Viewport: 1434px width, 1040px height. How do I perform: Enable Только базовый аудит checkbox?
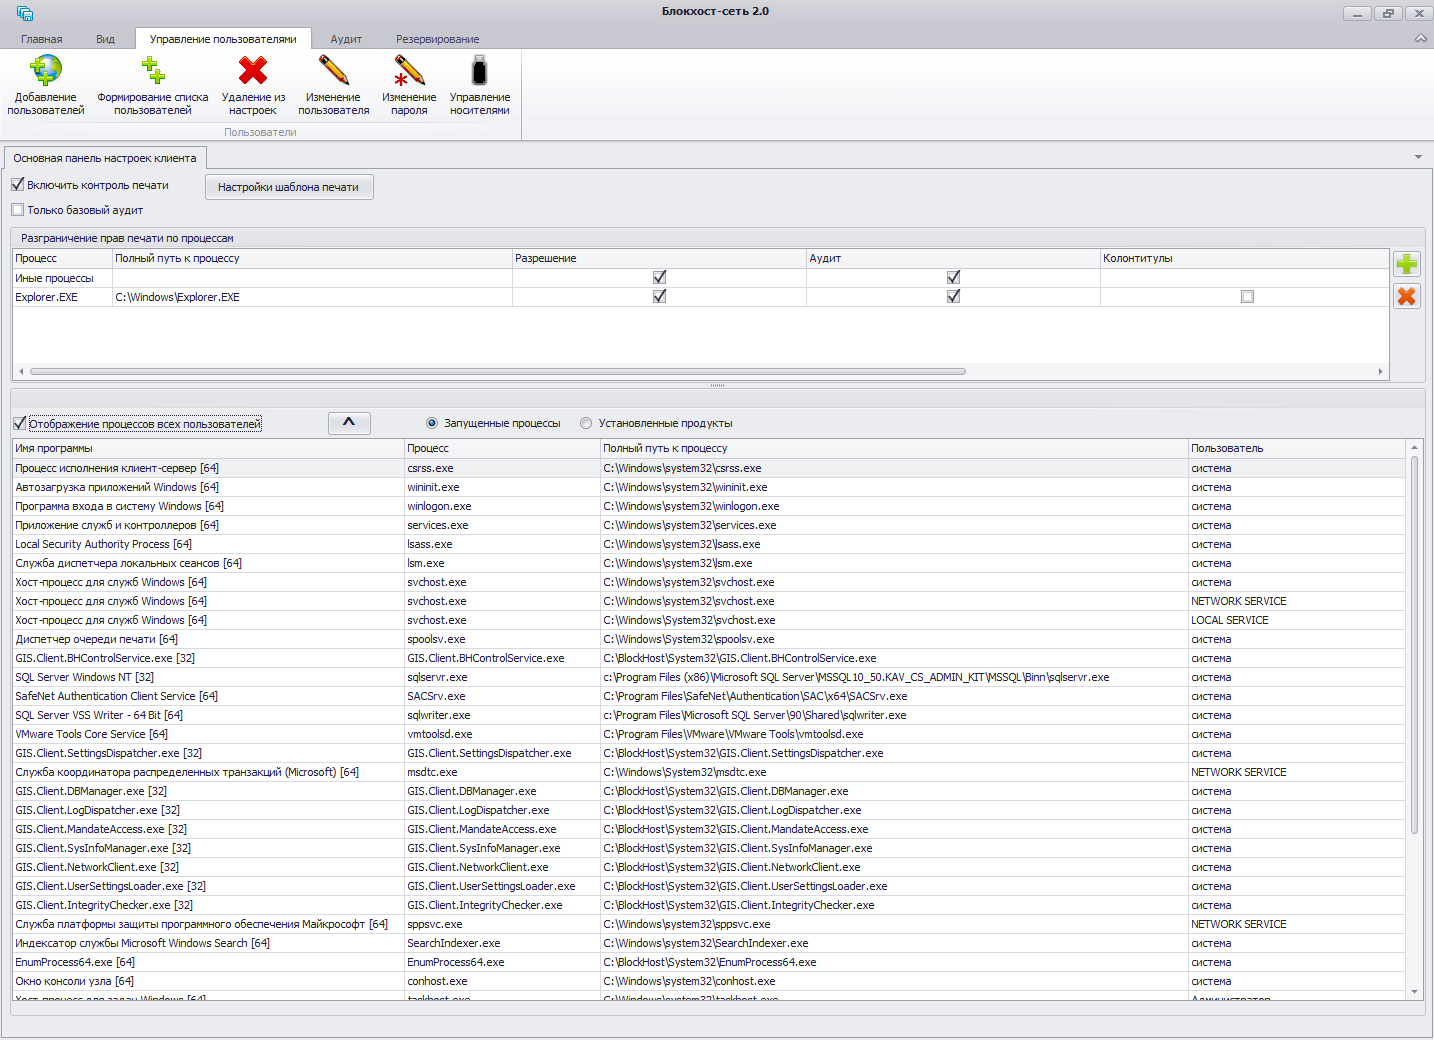tap(18, 210)
